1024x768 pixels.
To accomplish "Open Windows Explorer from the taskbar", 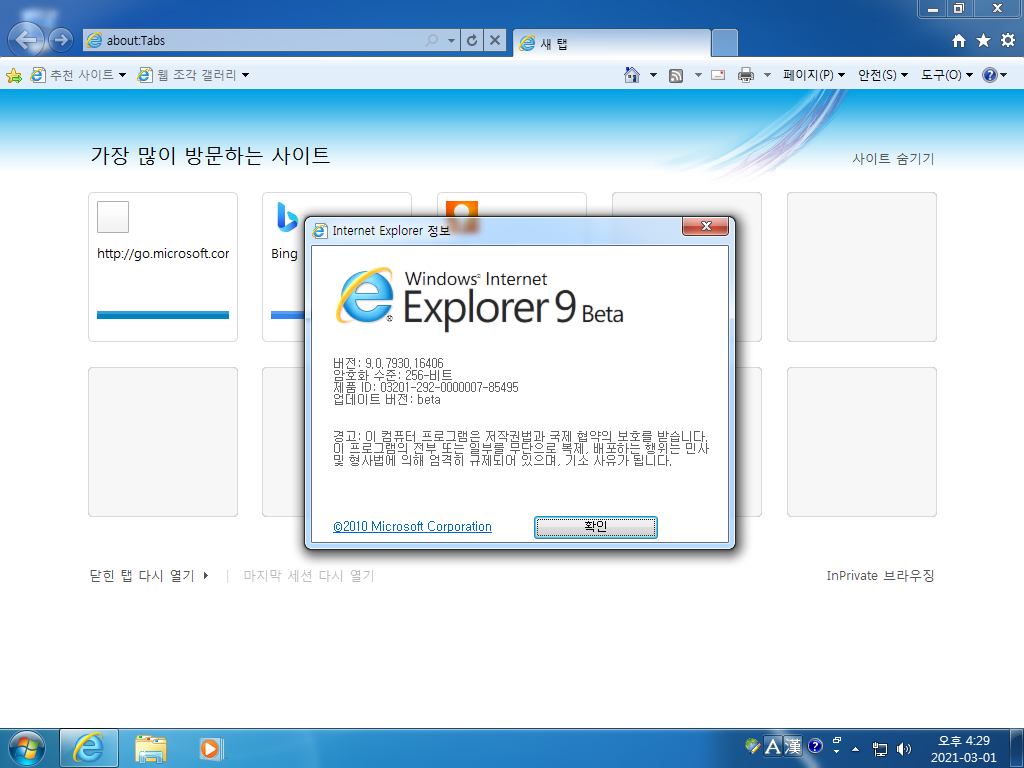I will 150,748.
